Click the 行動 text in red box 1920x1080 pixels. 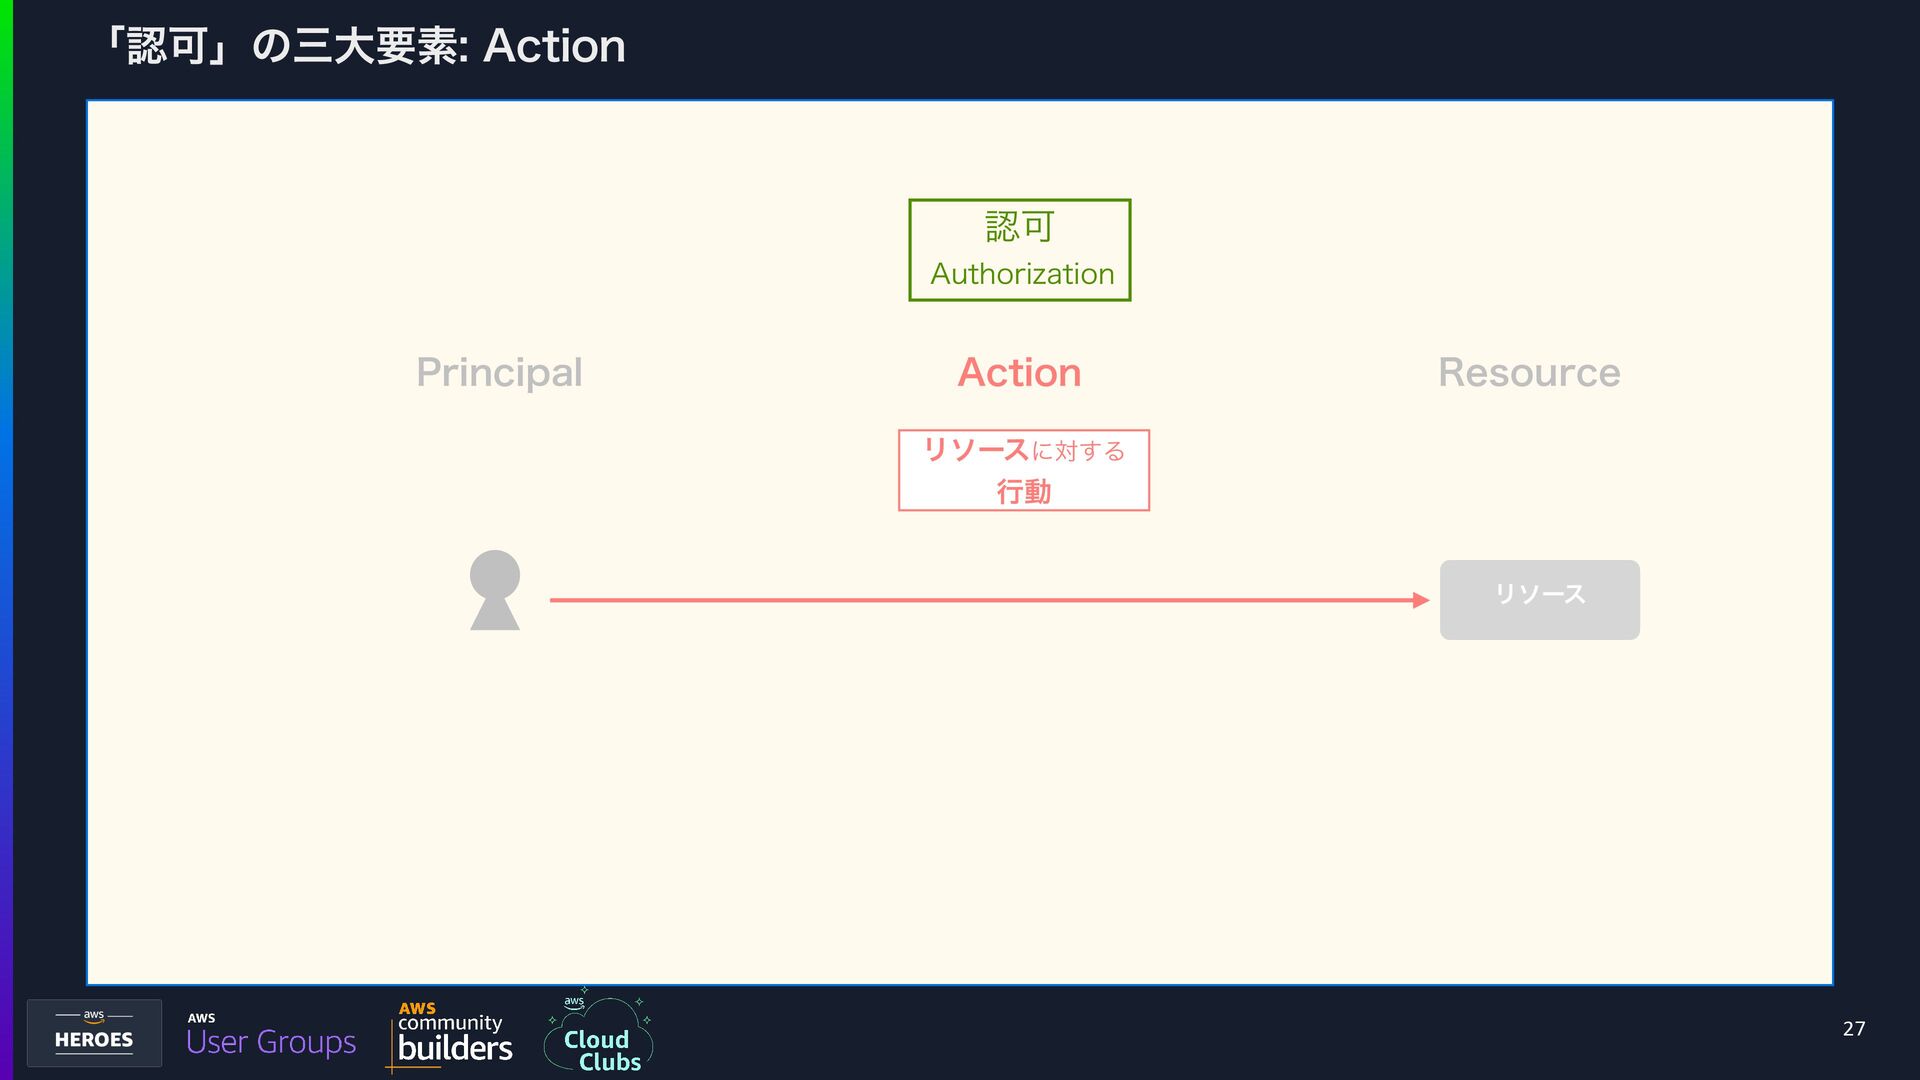[1024, 491]
